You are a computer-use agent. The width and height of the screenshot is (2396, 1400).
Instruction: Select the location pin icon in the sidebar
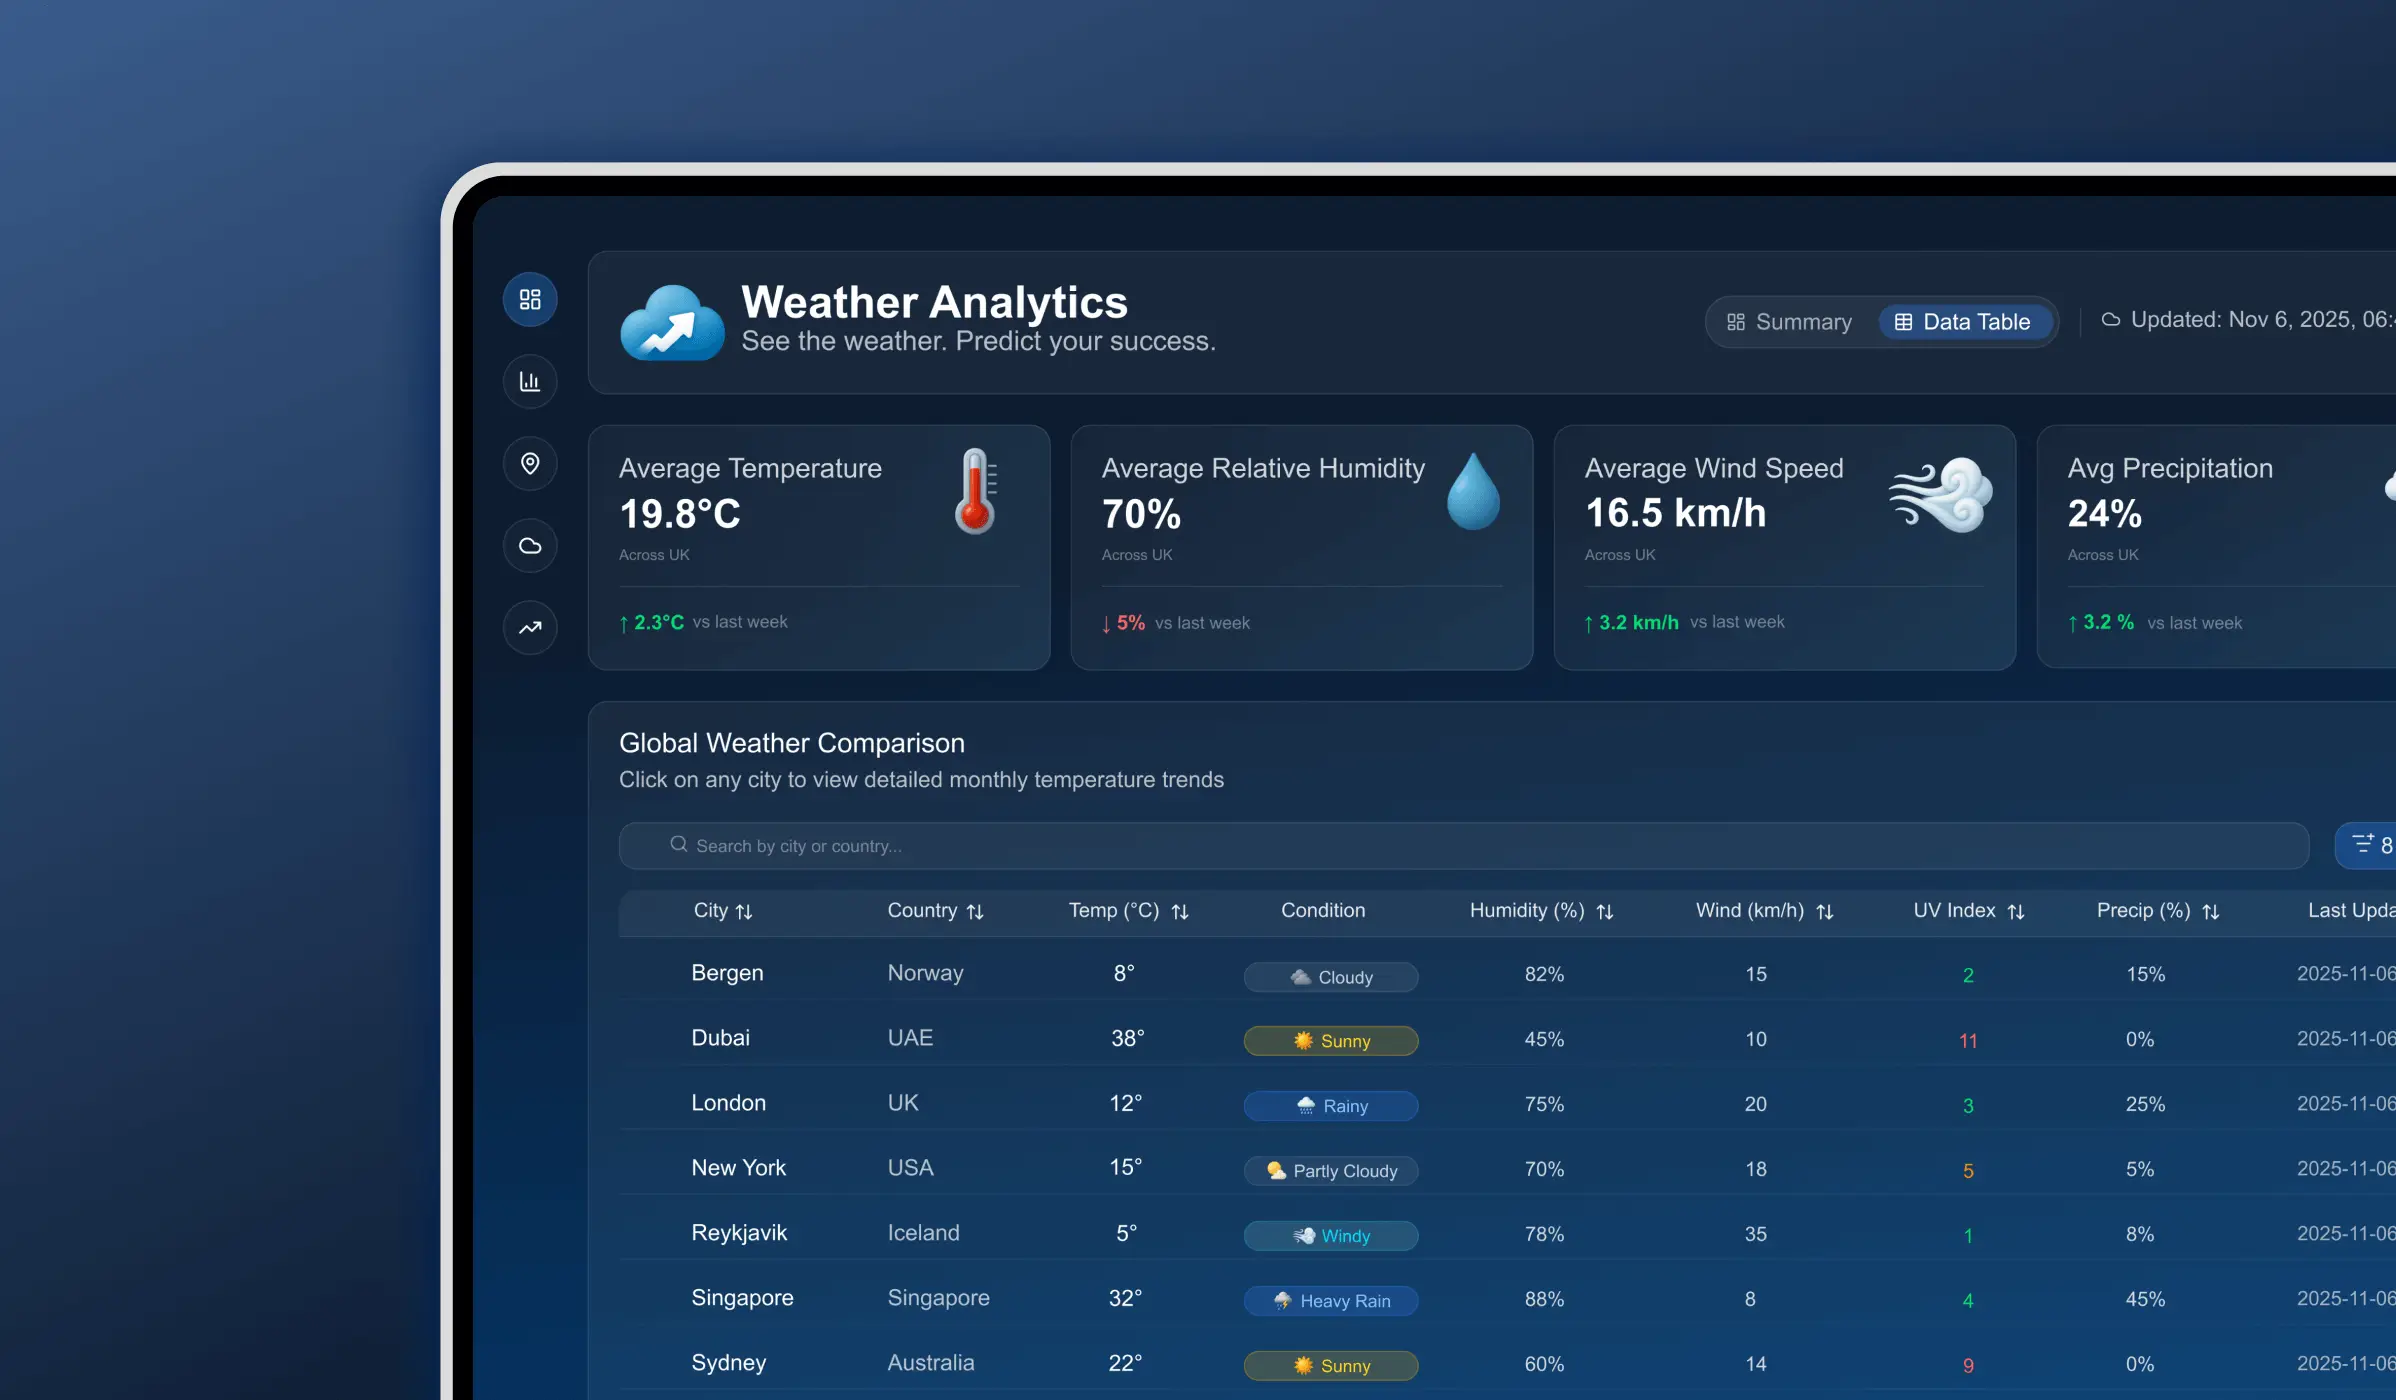[530, 463]
